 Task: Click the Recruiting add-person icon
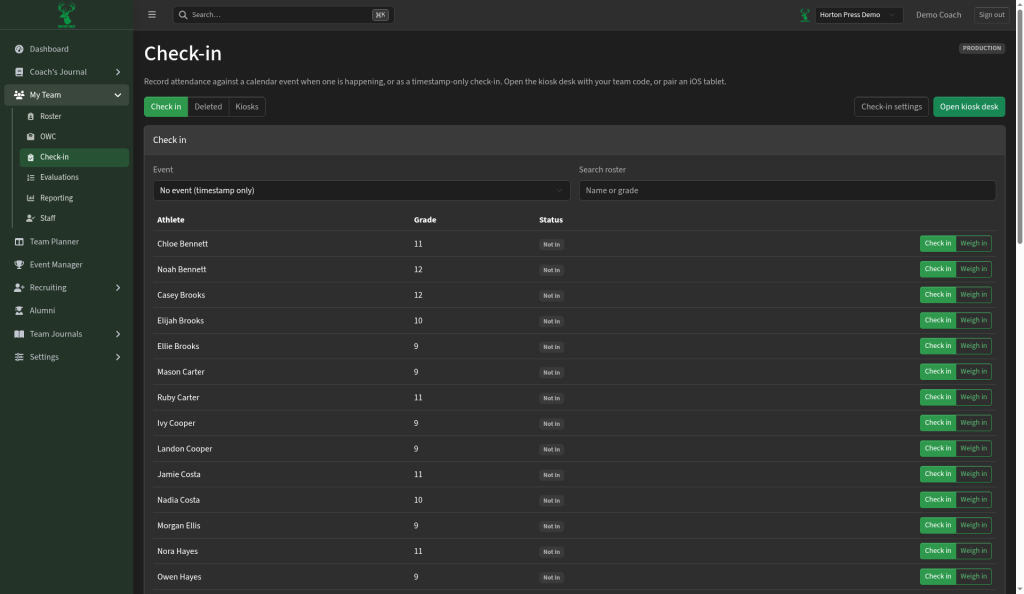coord(19,287)
